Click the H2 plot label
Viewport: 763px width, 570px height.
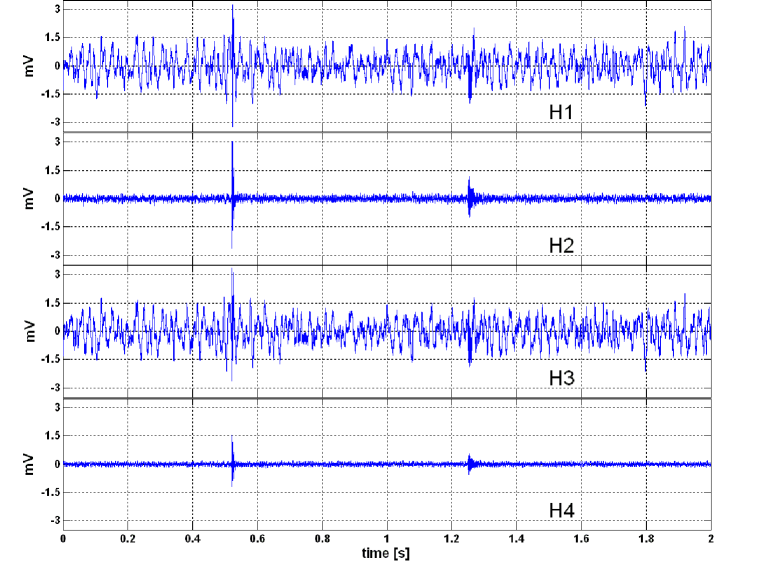click(x=562, y=245)
